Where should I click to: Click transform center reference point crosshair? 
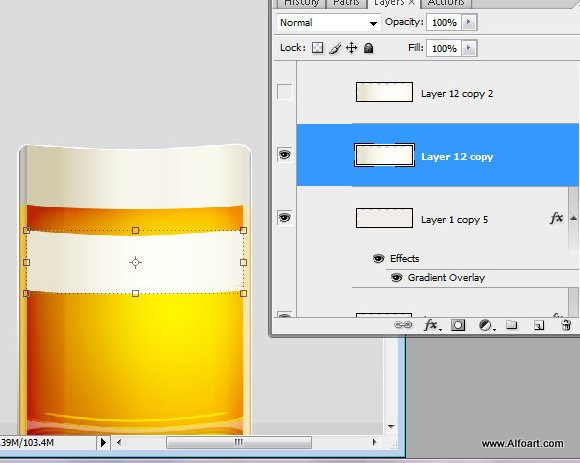135,263
